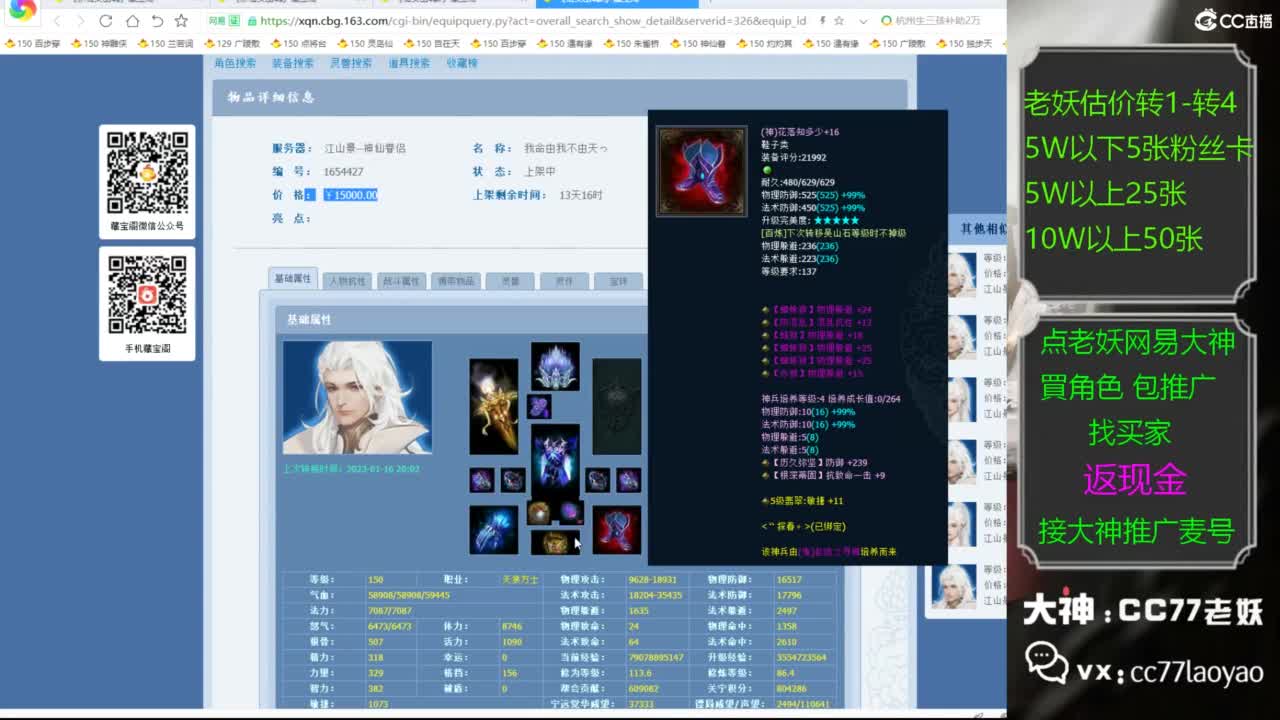Open the 129 广陵散 bookmark
The image size is (1280, 720).
231,44
